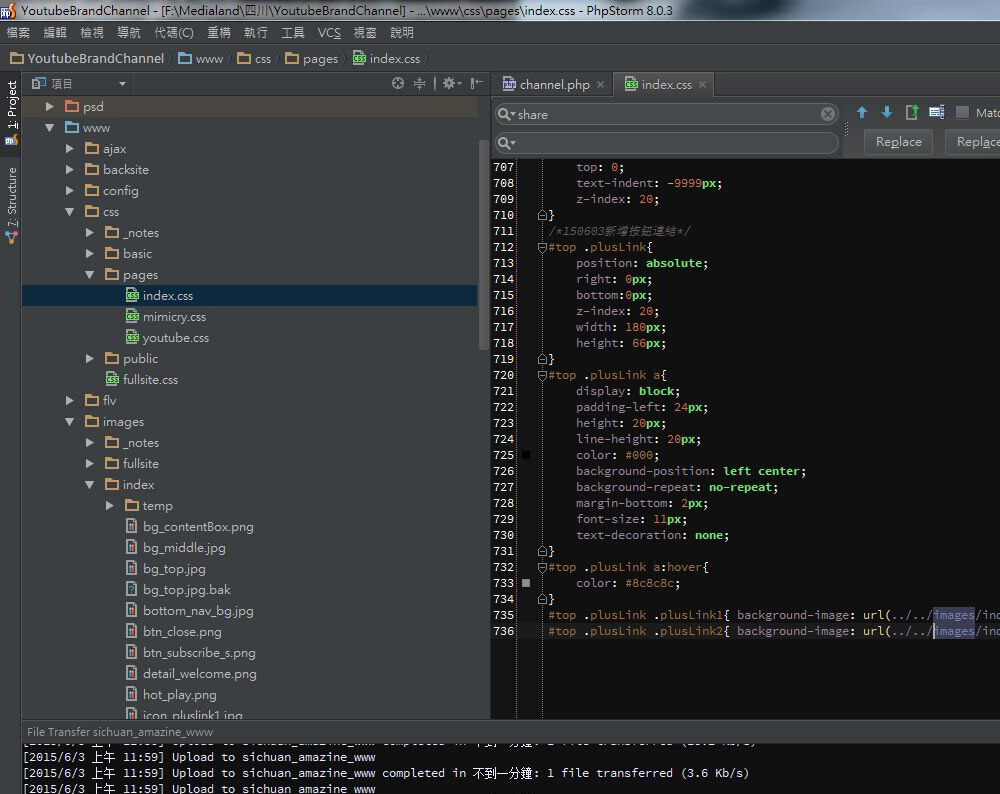Fold the a:hover block at line 732
This screenshot has width=1000, height=794.
(x=542, y=568)
